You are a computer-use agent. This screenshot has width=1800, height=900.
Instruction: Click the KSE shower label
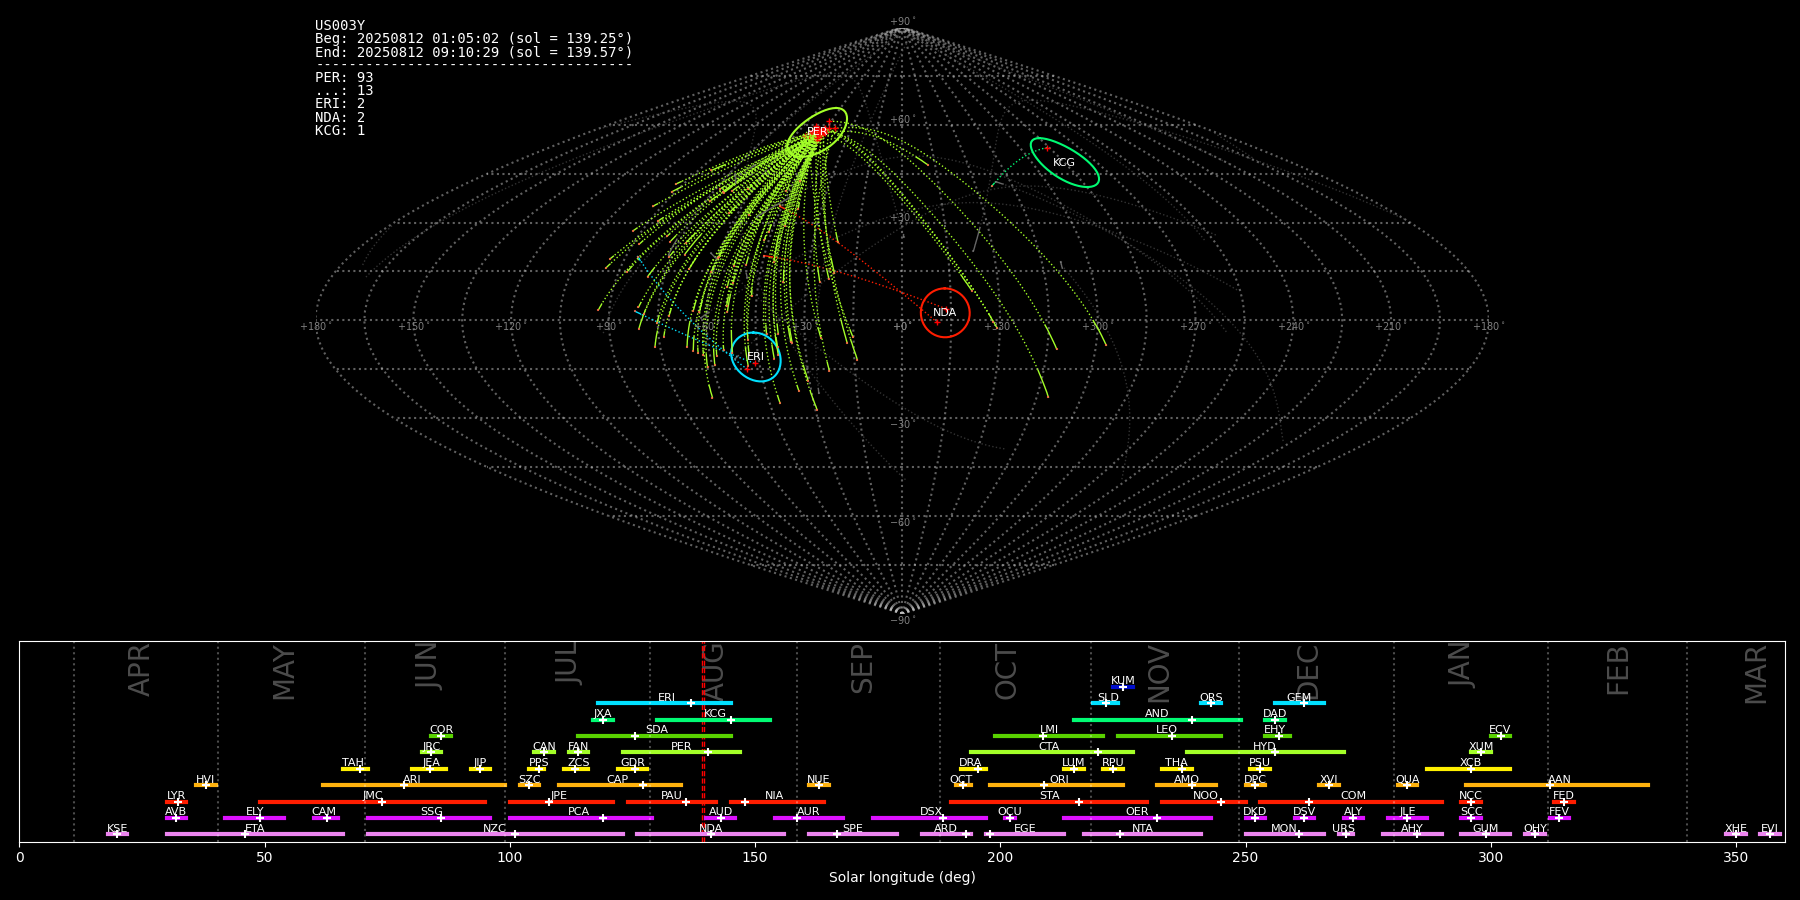click(117, 829)
